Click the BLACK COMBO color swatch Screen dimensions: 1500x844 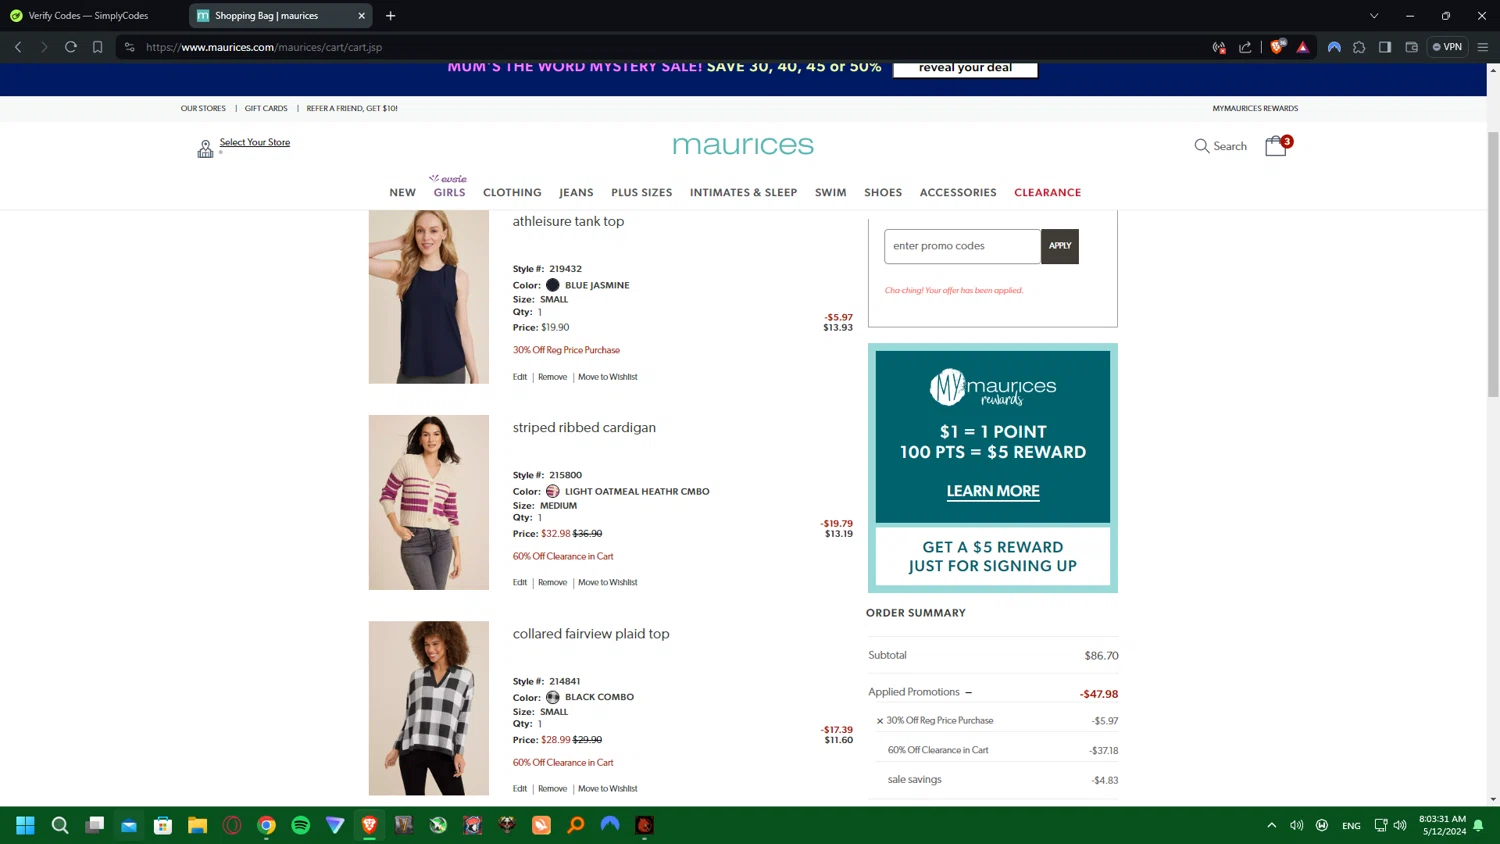coord(553,697)
